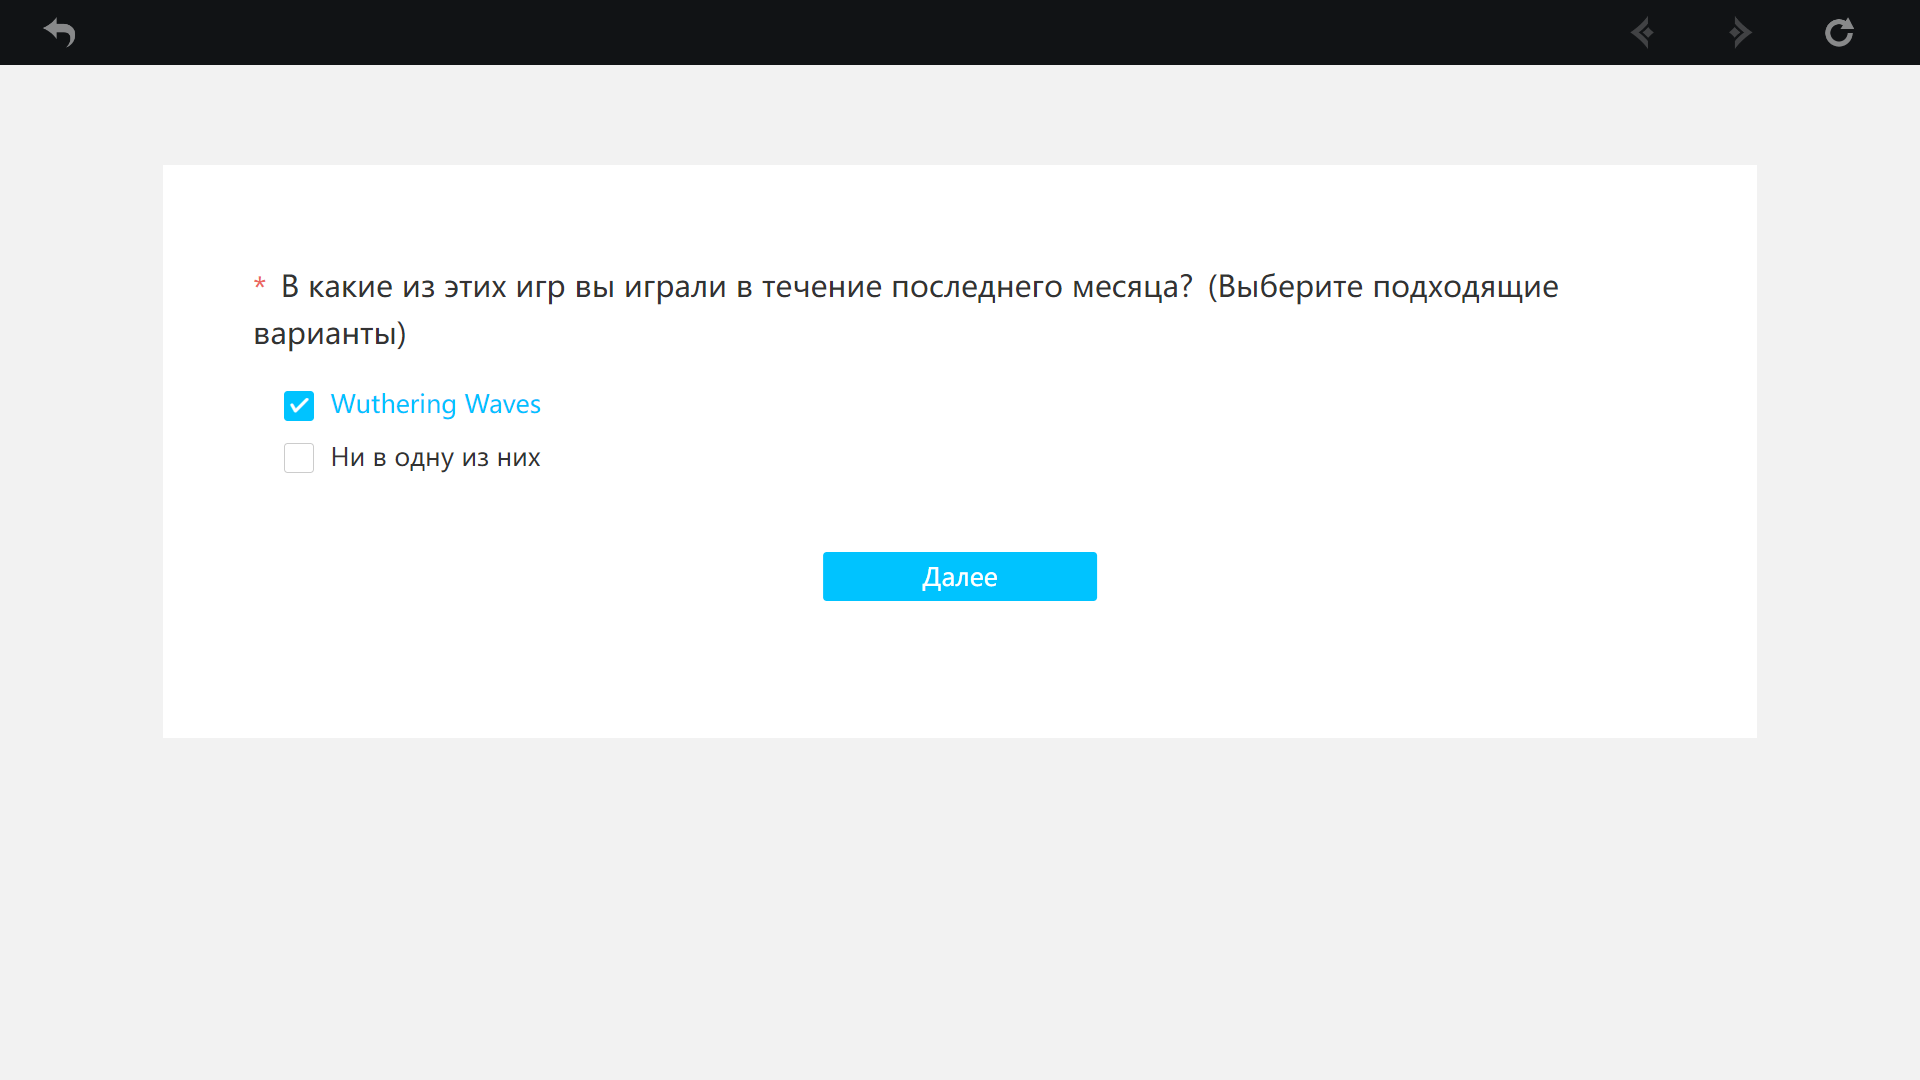
Task: Click the survey question text about games played
Action: 906,310
